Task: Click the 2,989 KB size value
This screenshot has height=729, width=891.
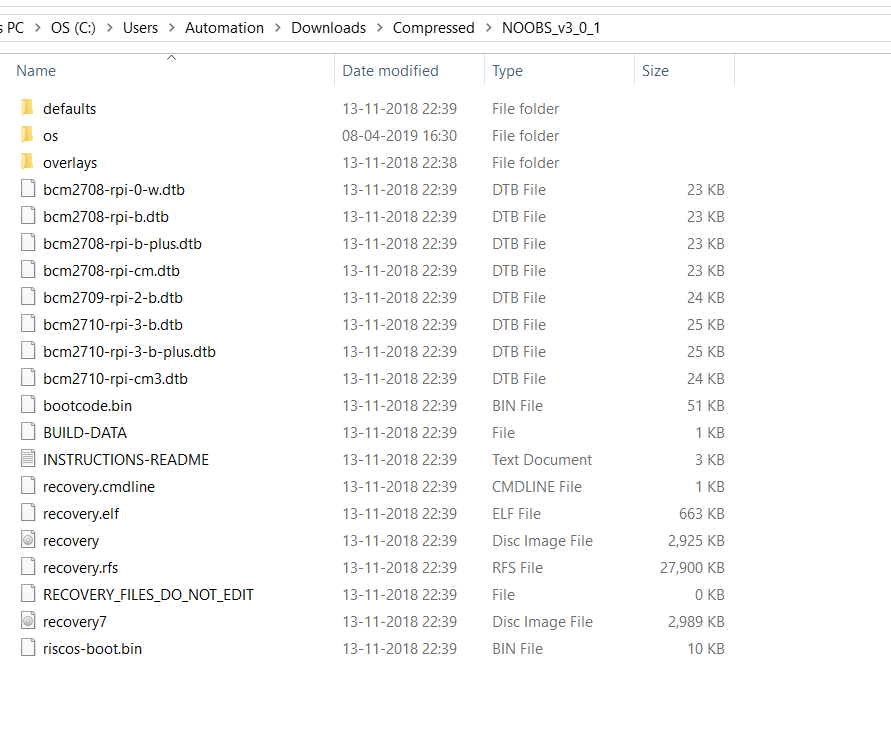Action: 696,622
